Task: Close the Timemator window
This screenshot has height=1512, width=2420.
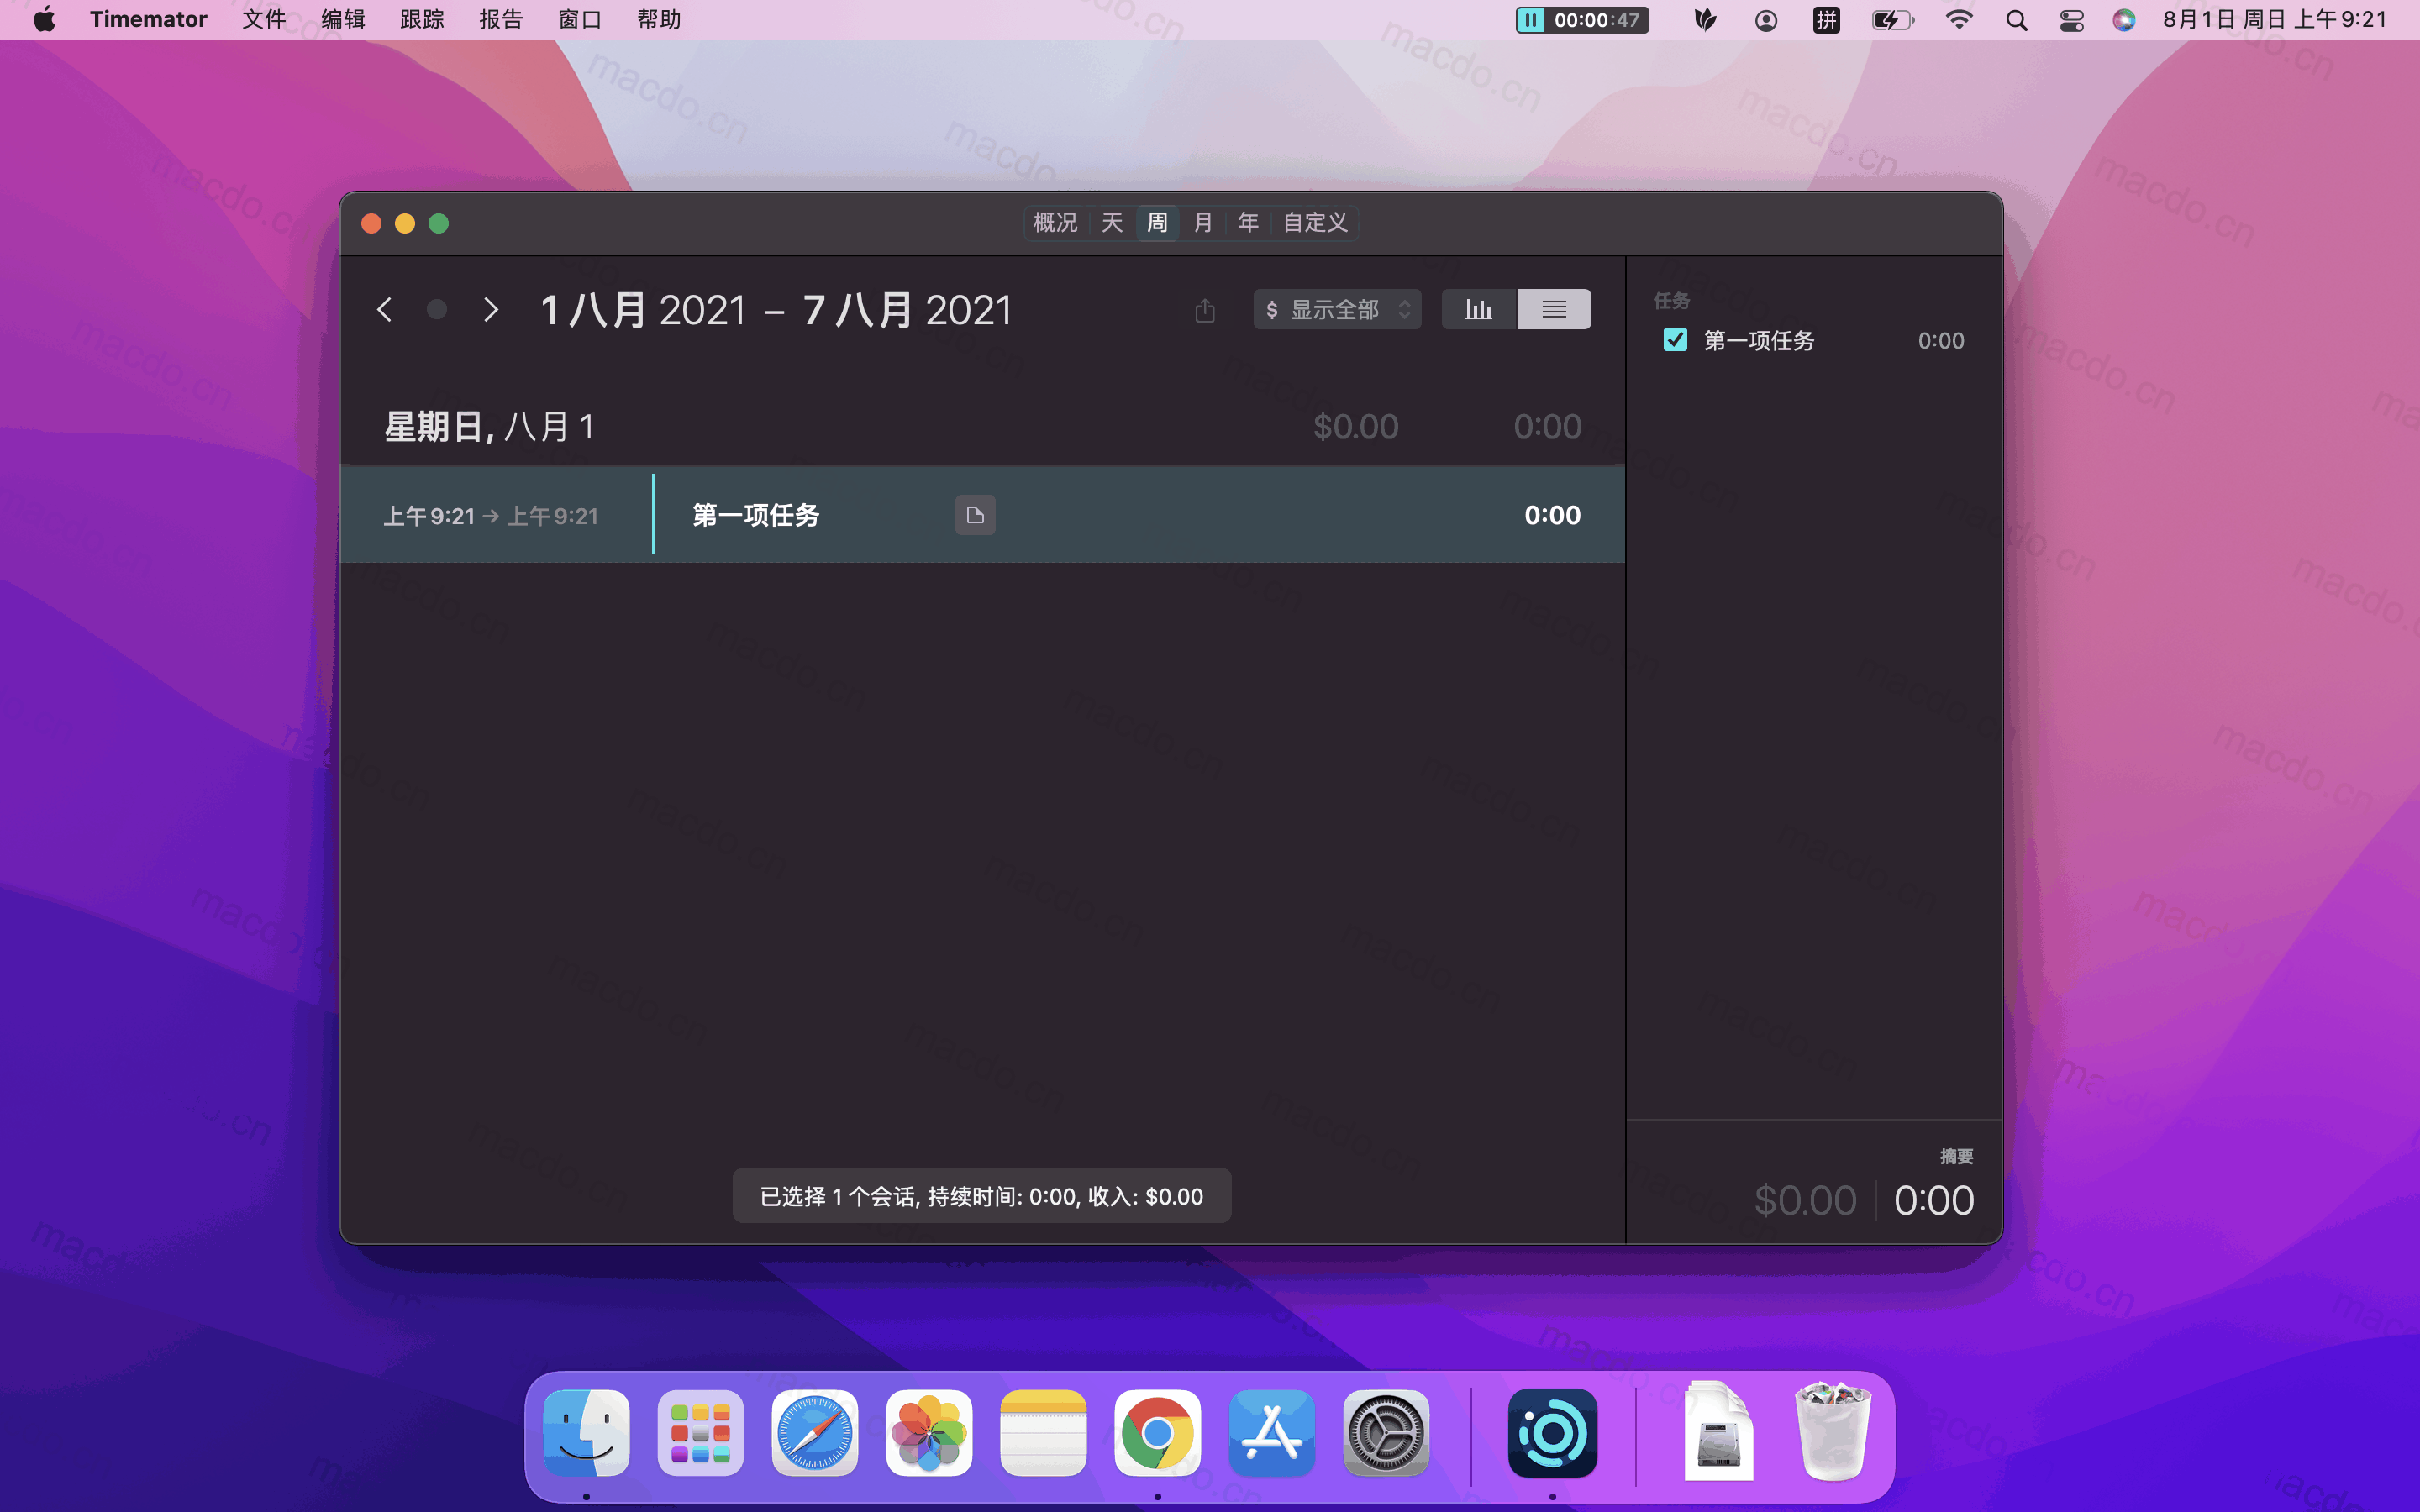Action: click(x=371, y=223)
